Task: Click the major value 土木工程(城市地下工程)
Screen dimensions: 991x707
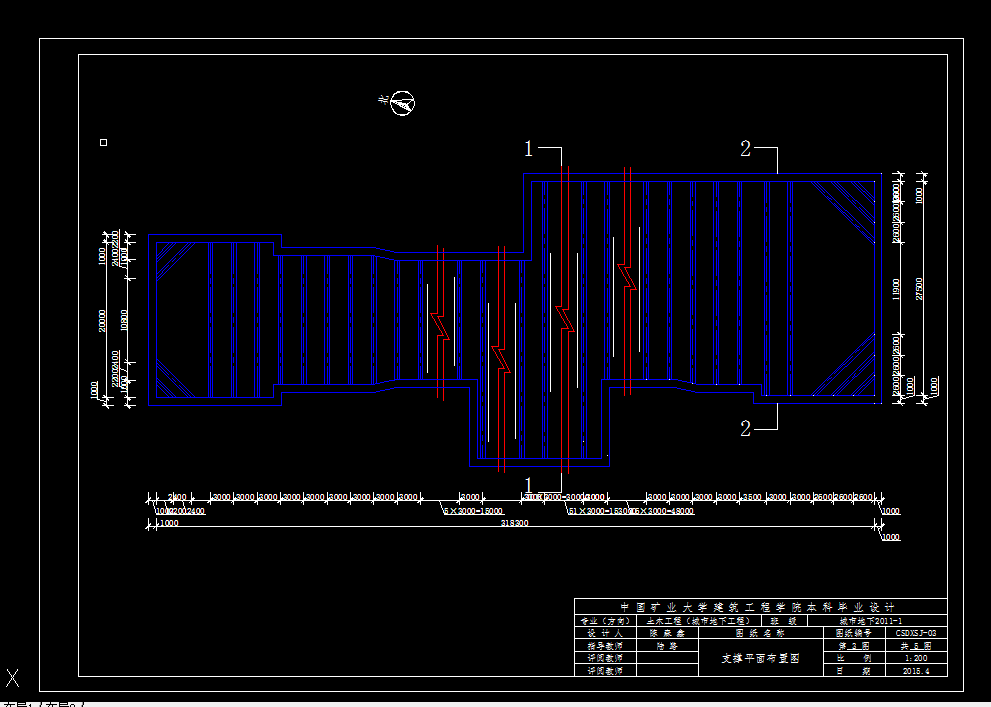Action: click(699, 621)
